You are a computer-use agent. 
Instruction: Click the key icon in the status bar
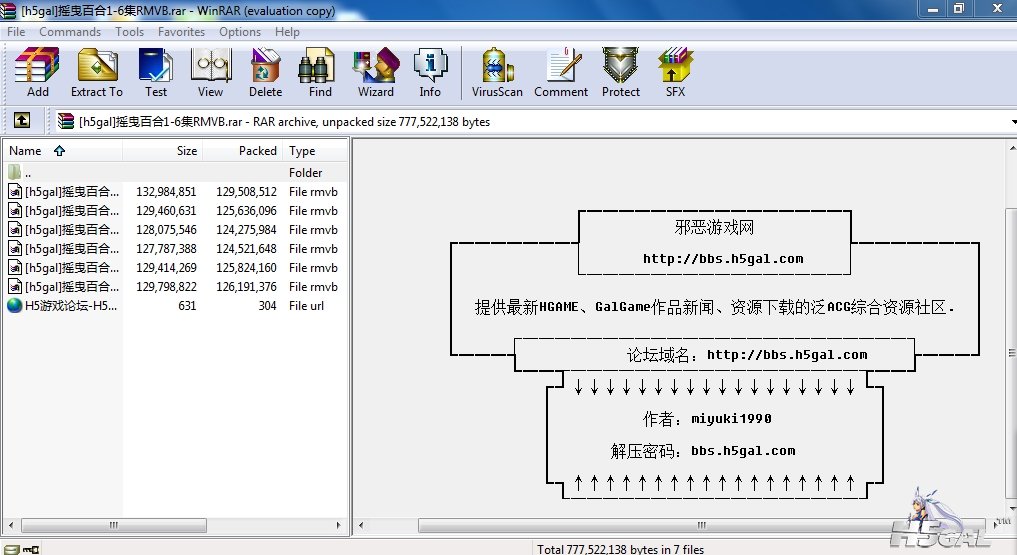(x=31, y=549)
